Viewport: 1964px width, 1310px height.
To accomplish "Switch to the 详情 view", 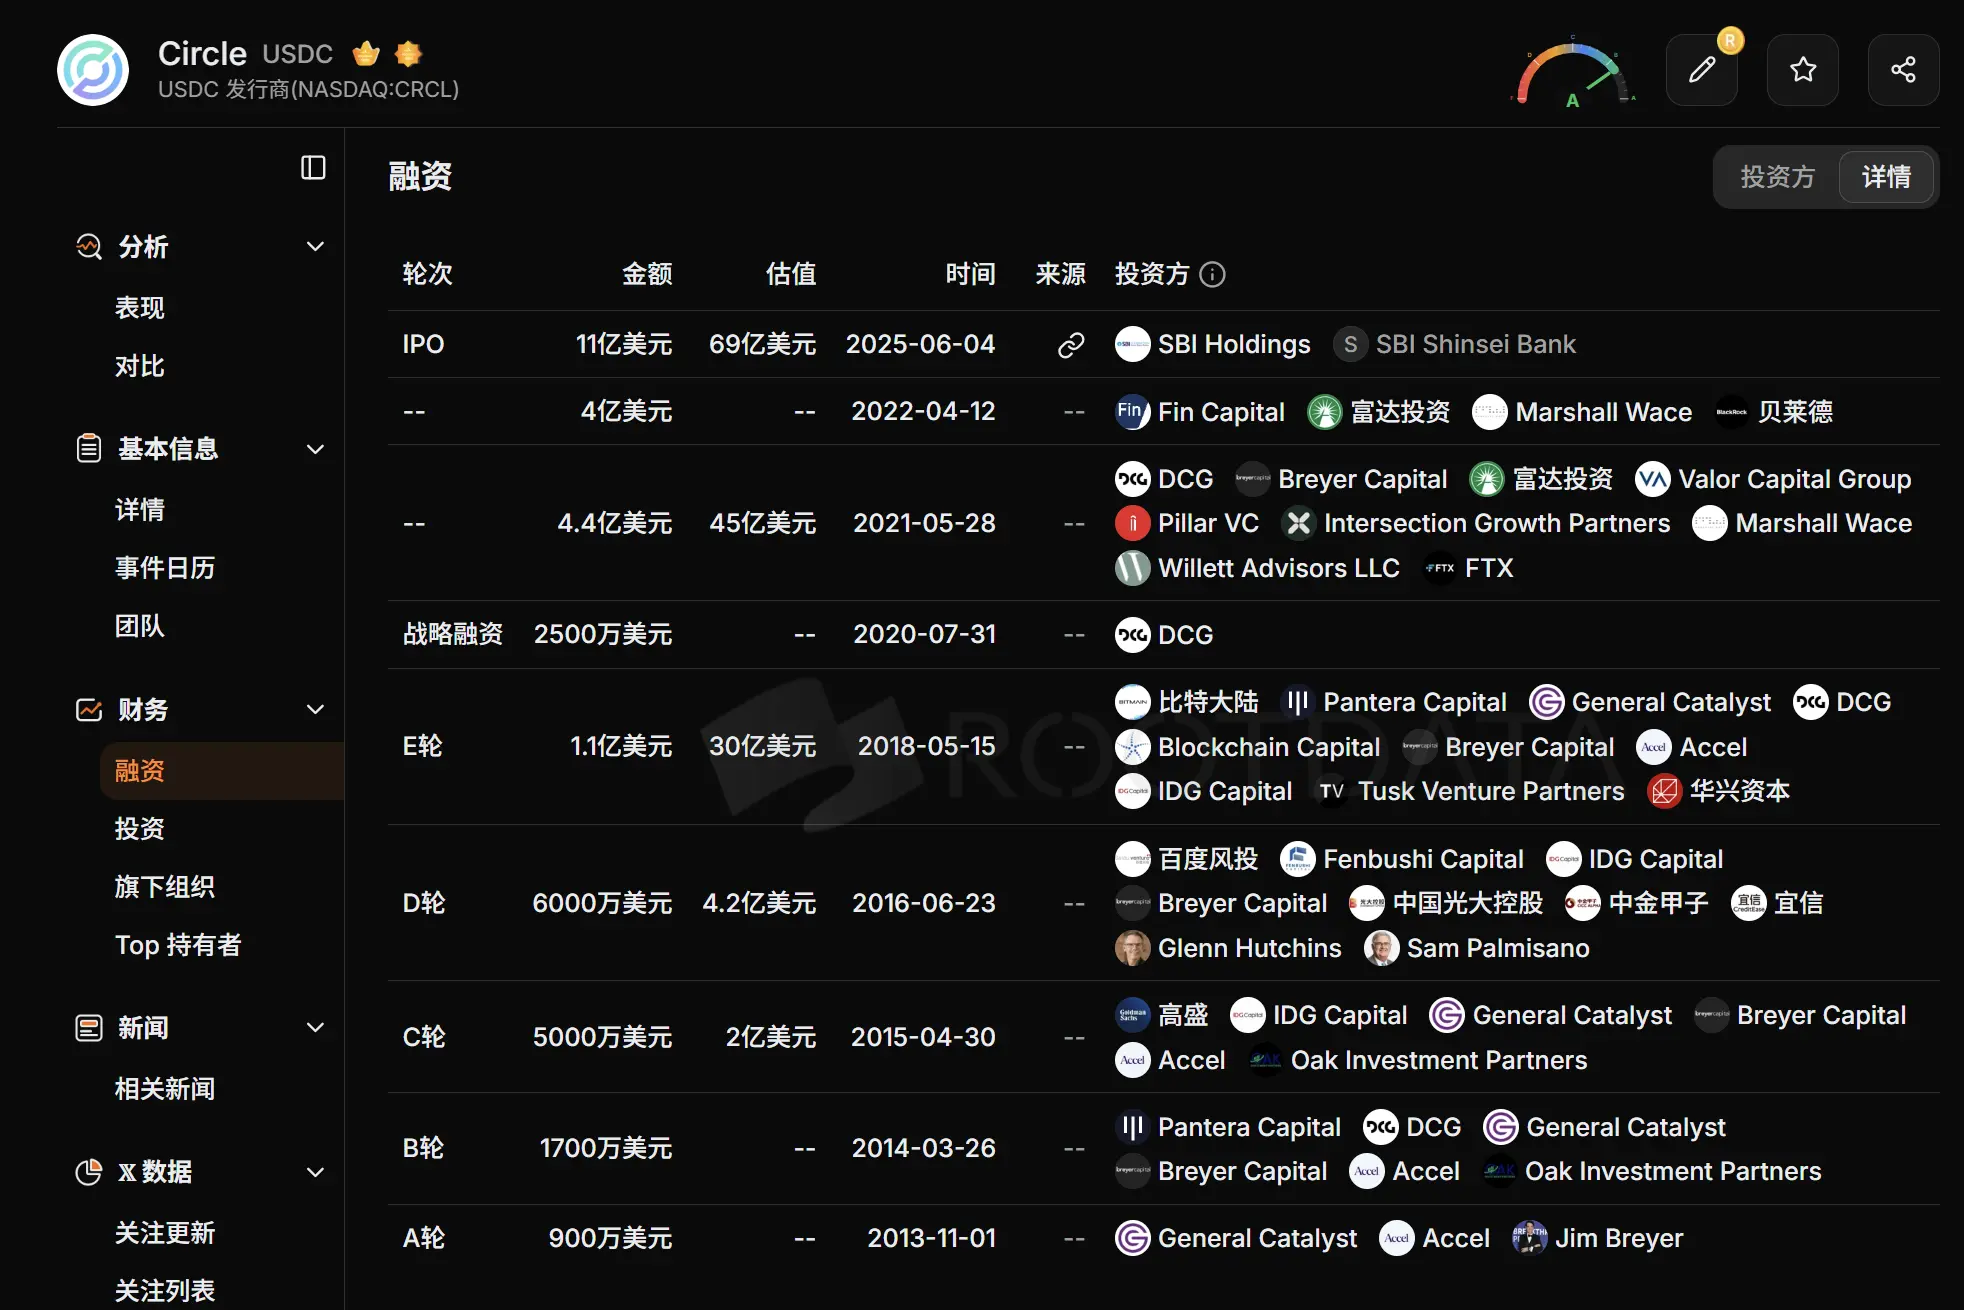I will point(1886,177).
